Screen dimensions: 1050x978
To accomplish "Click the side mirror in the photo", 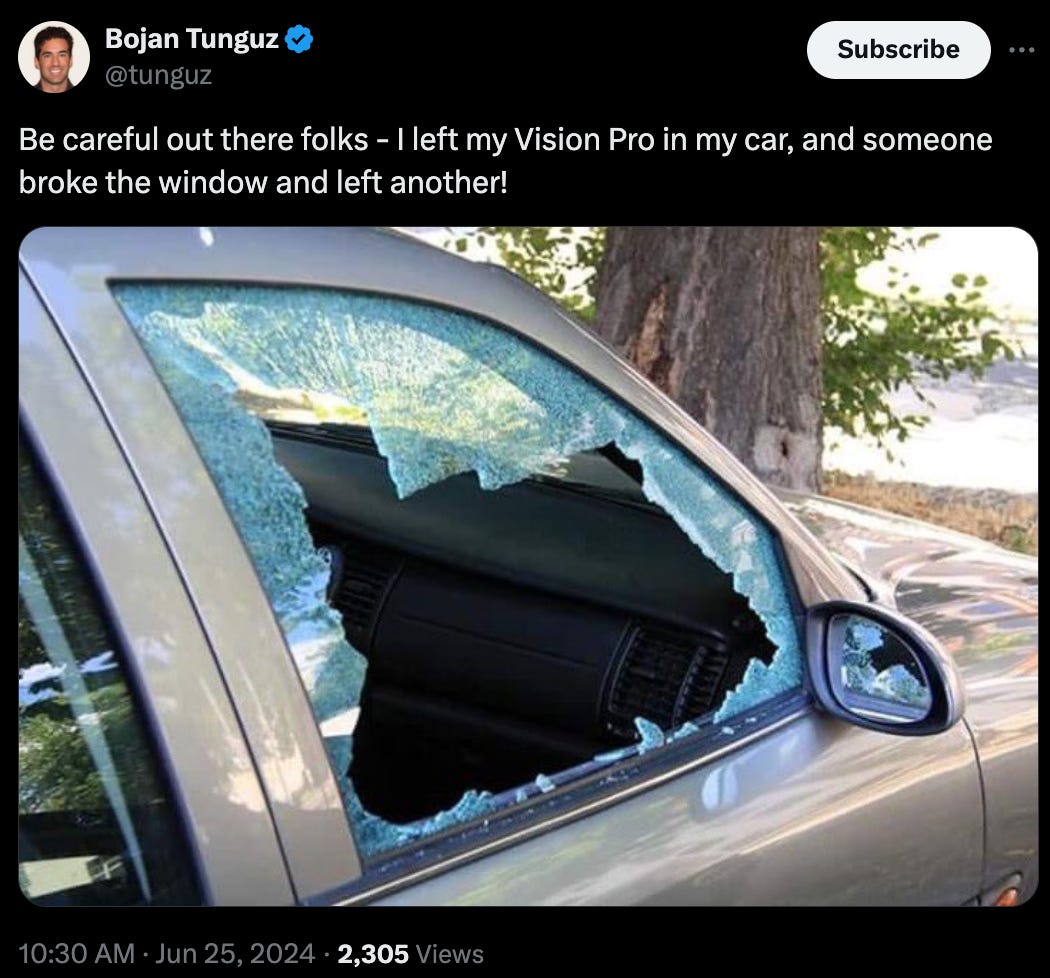I will coord(883,667).
